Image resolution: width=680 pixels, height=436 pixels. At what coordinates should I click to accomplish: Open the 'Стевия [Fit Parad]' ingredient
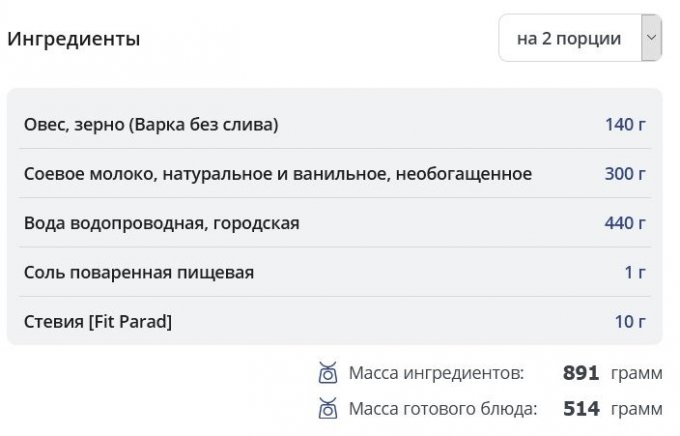[x=98, y=321]
